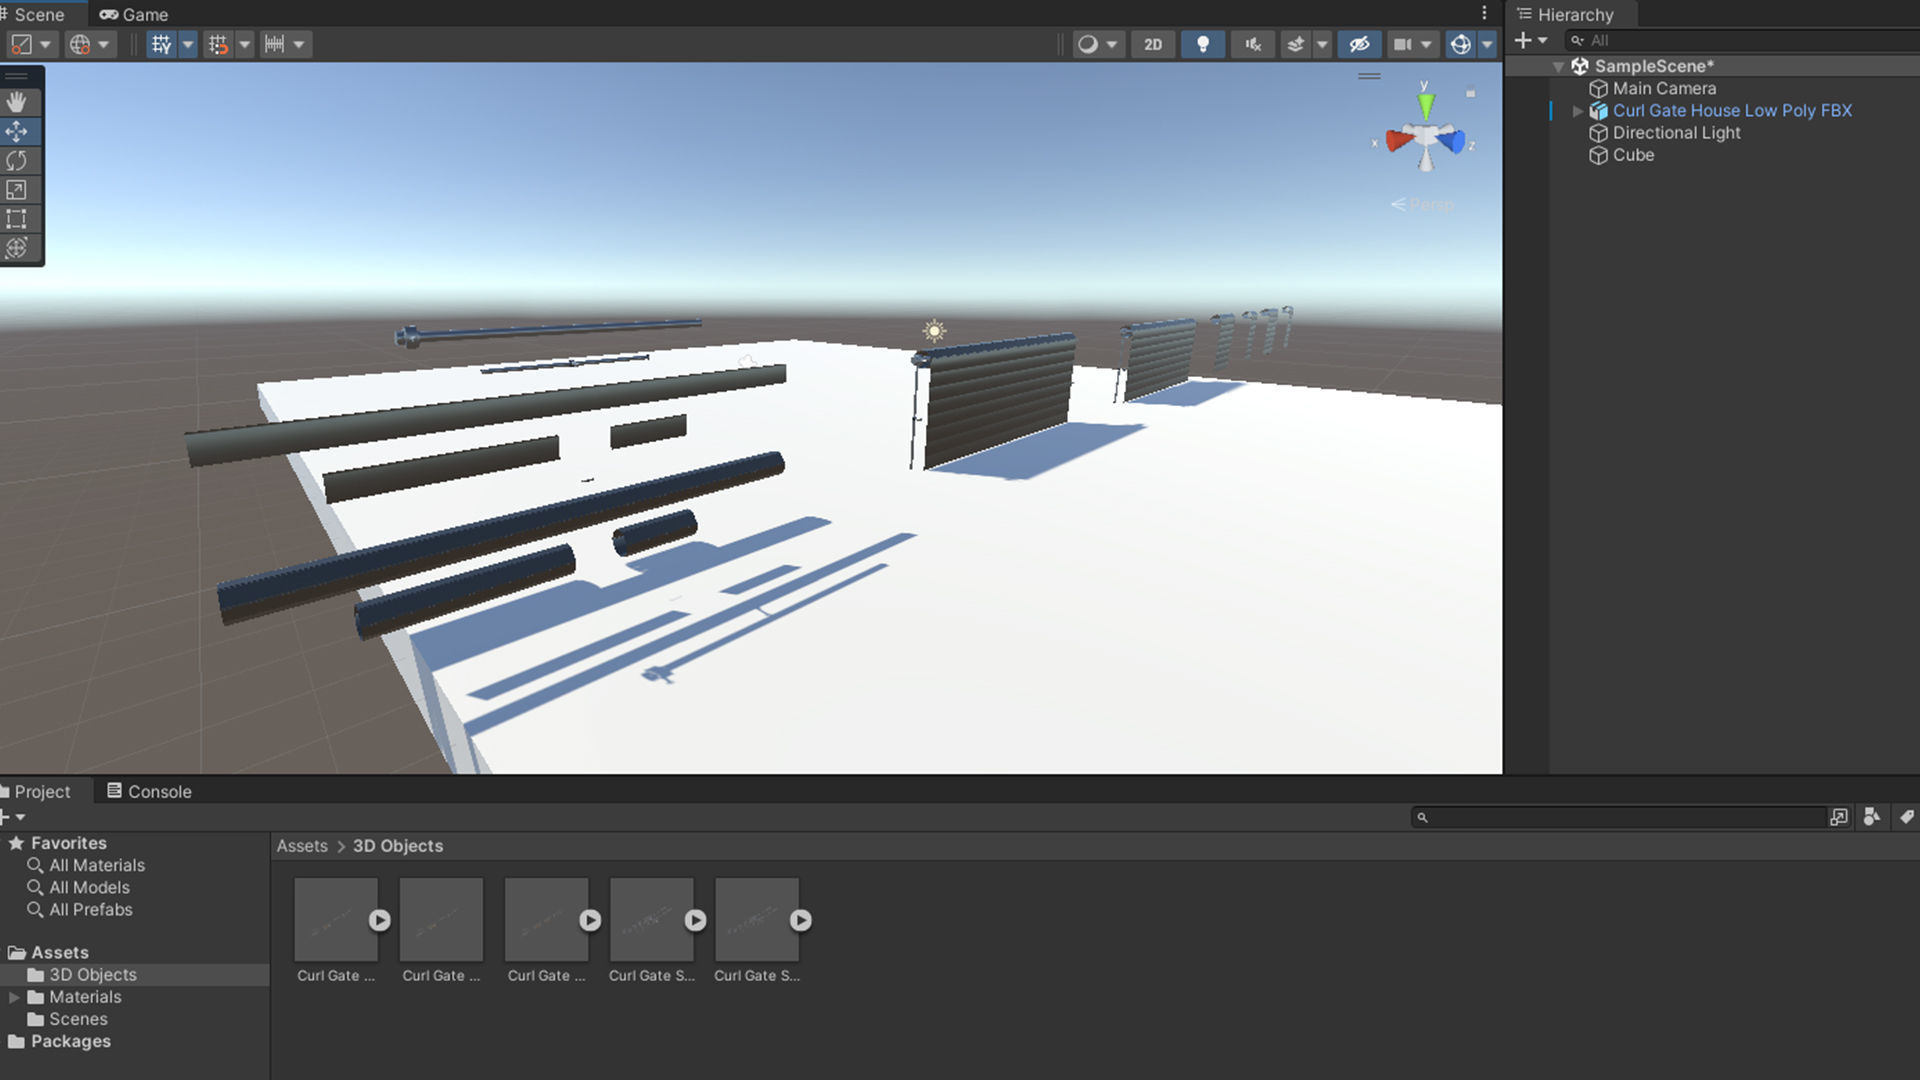Expand the Materials folder arrow
This screenshot has width=1920, height=1080.
[14, 997]
